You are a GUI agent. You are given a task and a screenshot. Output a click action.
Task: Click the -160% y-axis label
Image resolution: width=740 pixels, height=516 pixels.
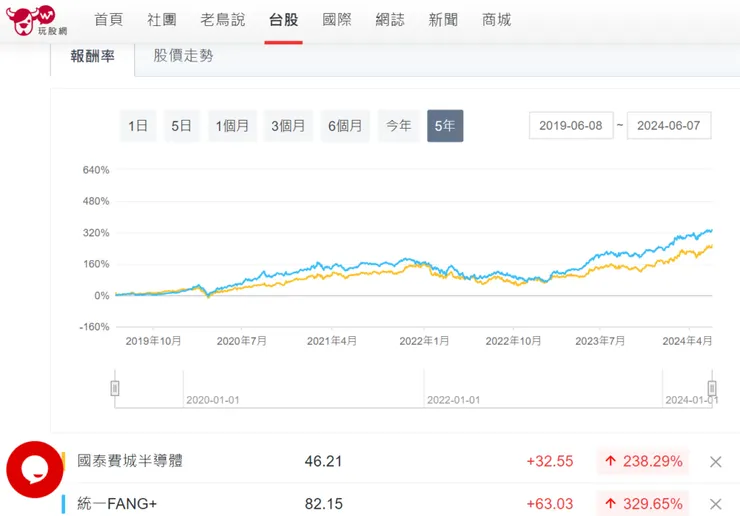click(x=94, y=327)
